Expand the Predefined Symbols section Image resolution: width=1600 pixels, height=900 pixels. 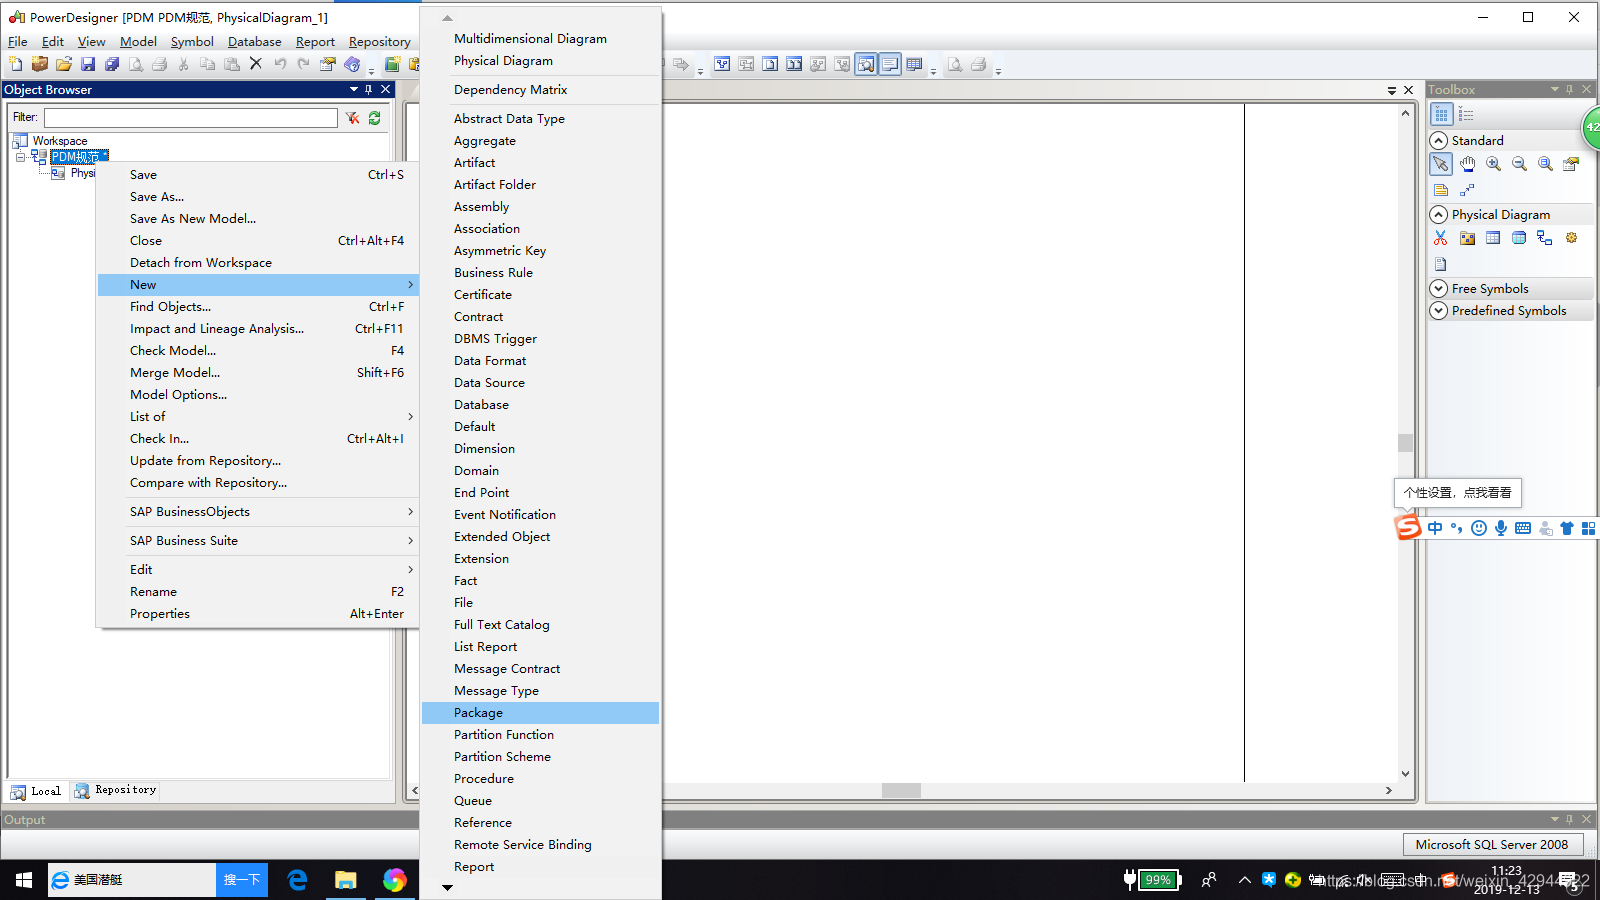(1439, 310)
